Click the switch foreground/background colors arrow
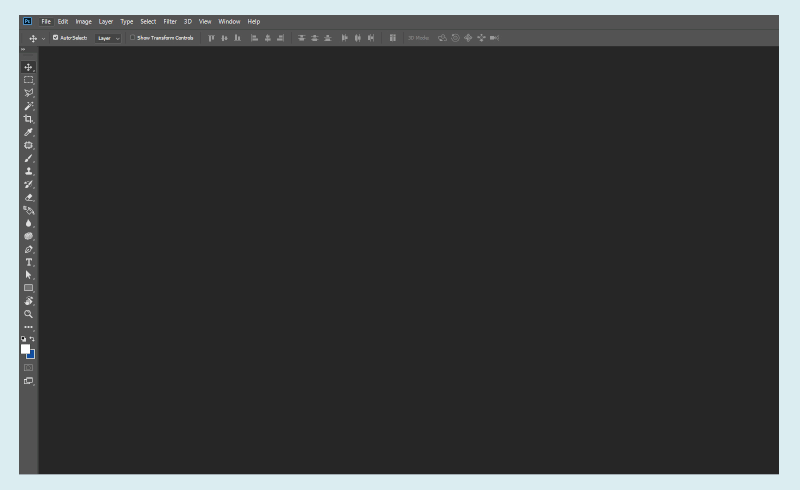This screenshot has width=800, height=490. pyautogui.click(x=33, y=339)
